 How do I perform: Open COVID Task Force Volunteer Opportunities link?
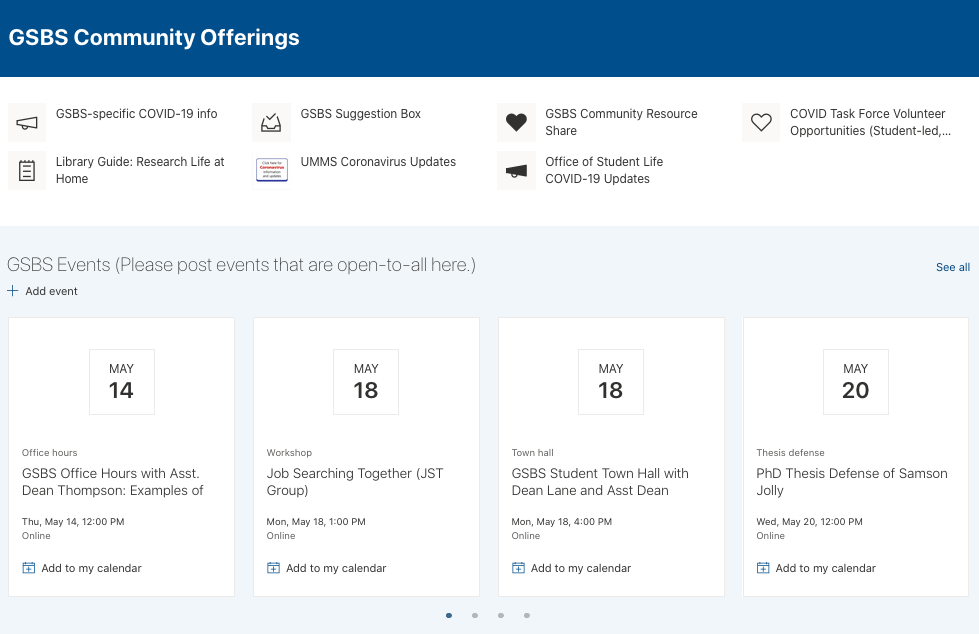pos(868,122)
